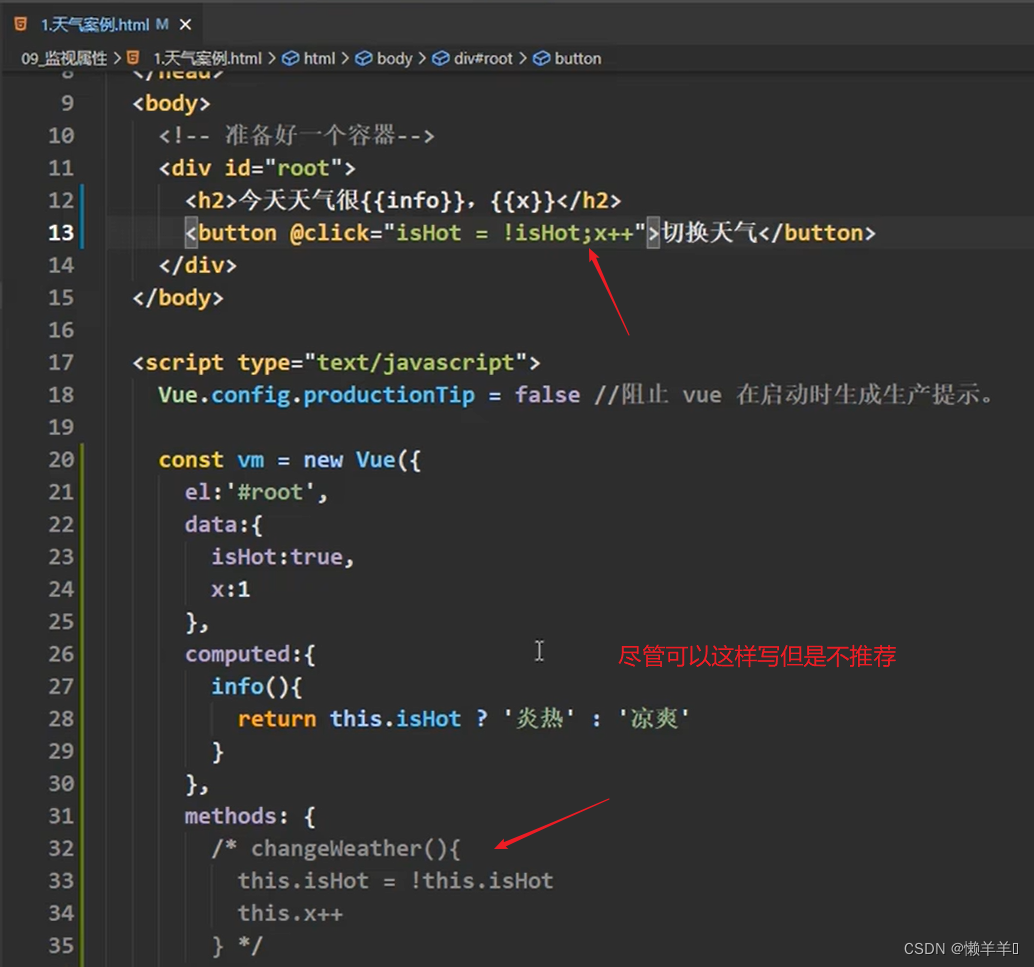Click line number 20
The width and height of the screenshot is (1034, 967).
click(x=61, y=460)
